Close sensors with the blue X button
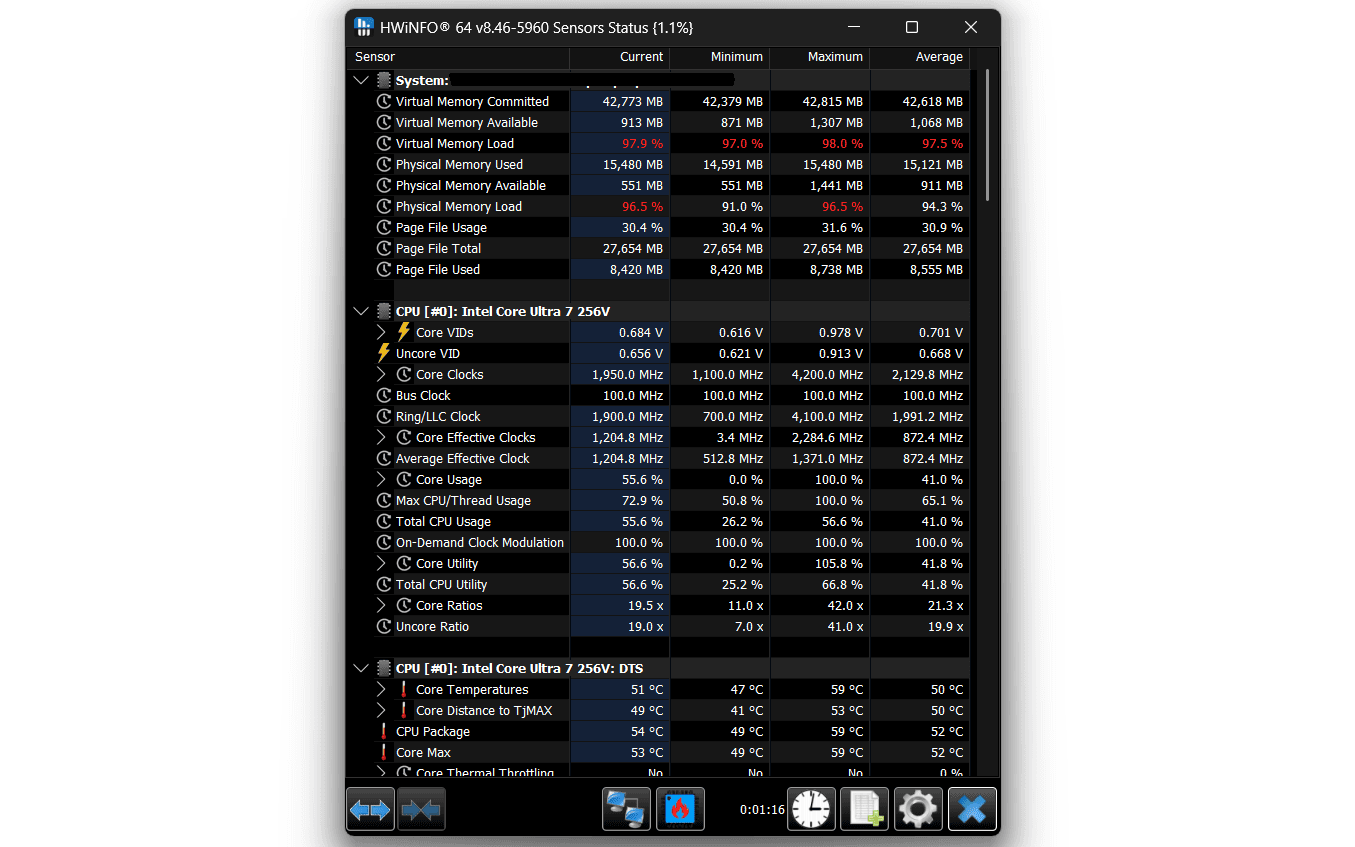The image size is (1355, 847). click(x=972, y=809)
